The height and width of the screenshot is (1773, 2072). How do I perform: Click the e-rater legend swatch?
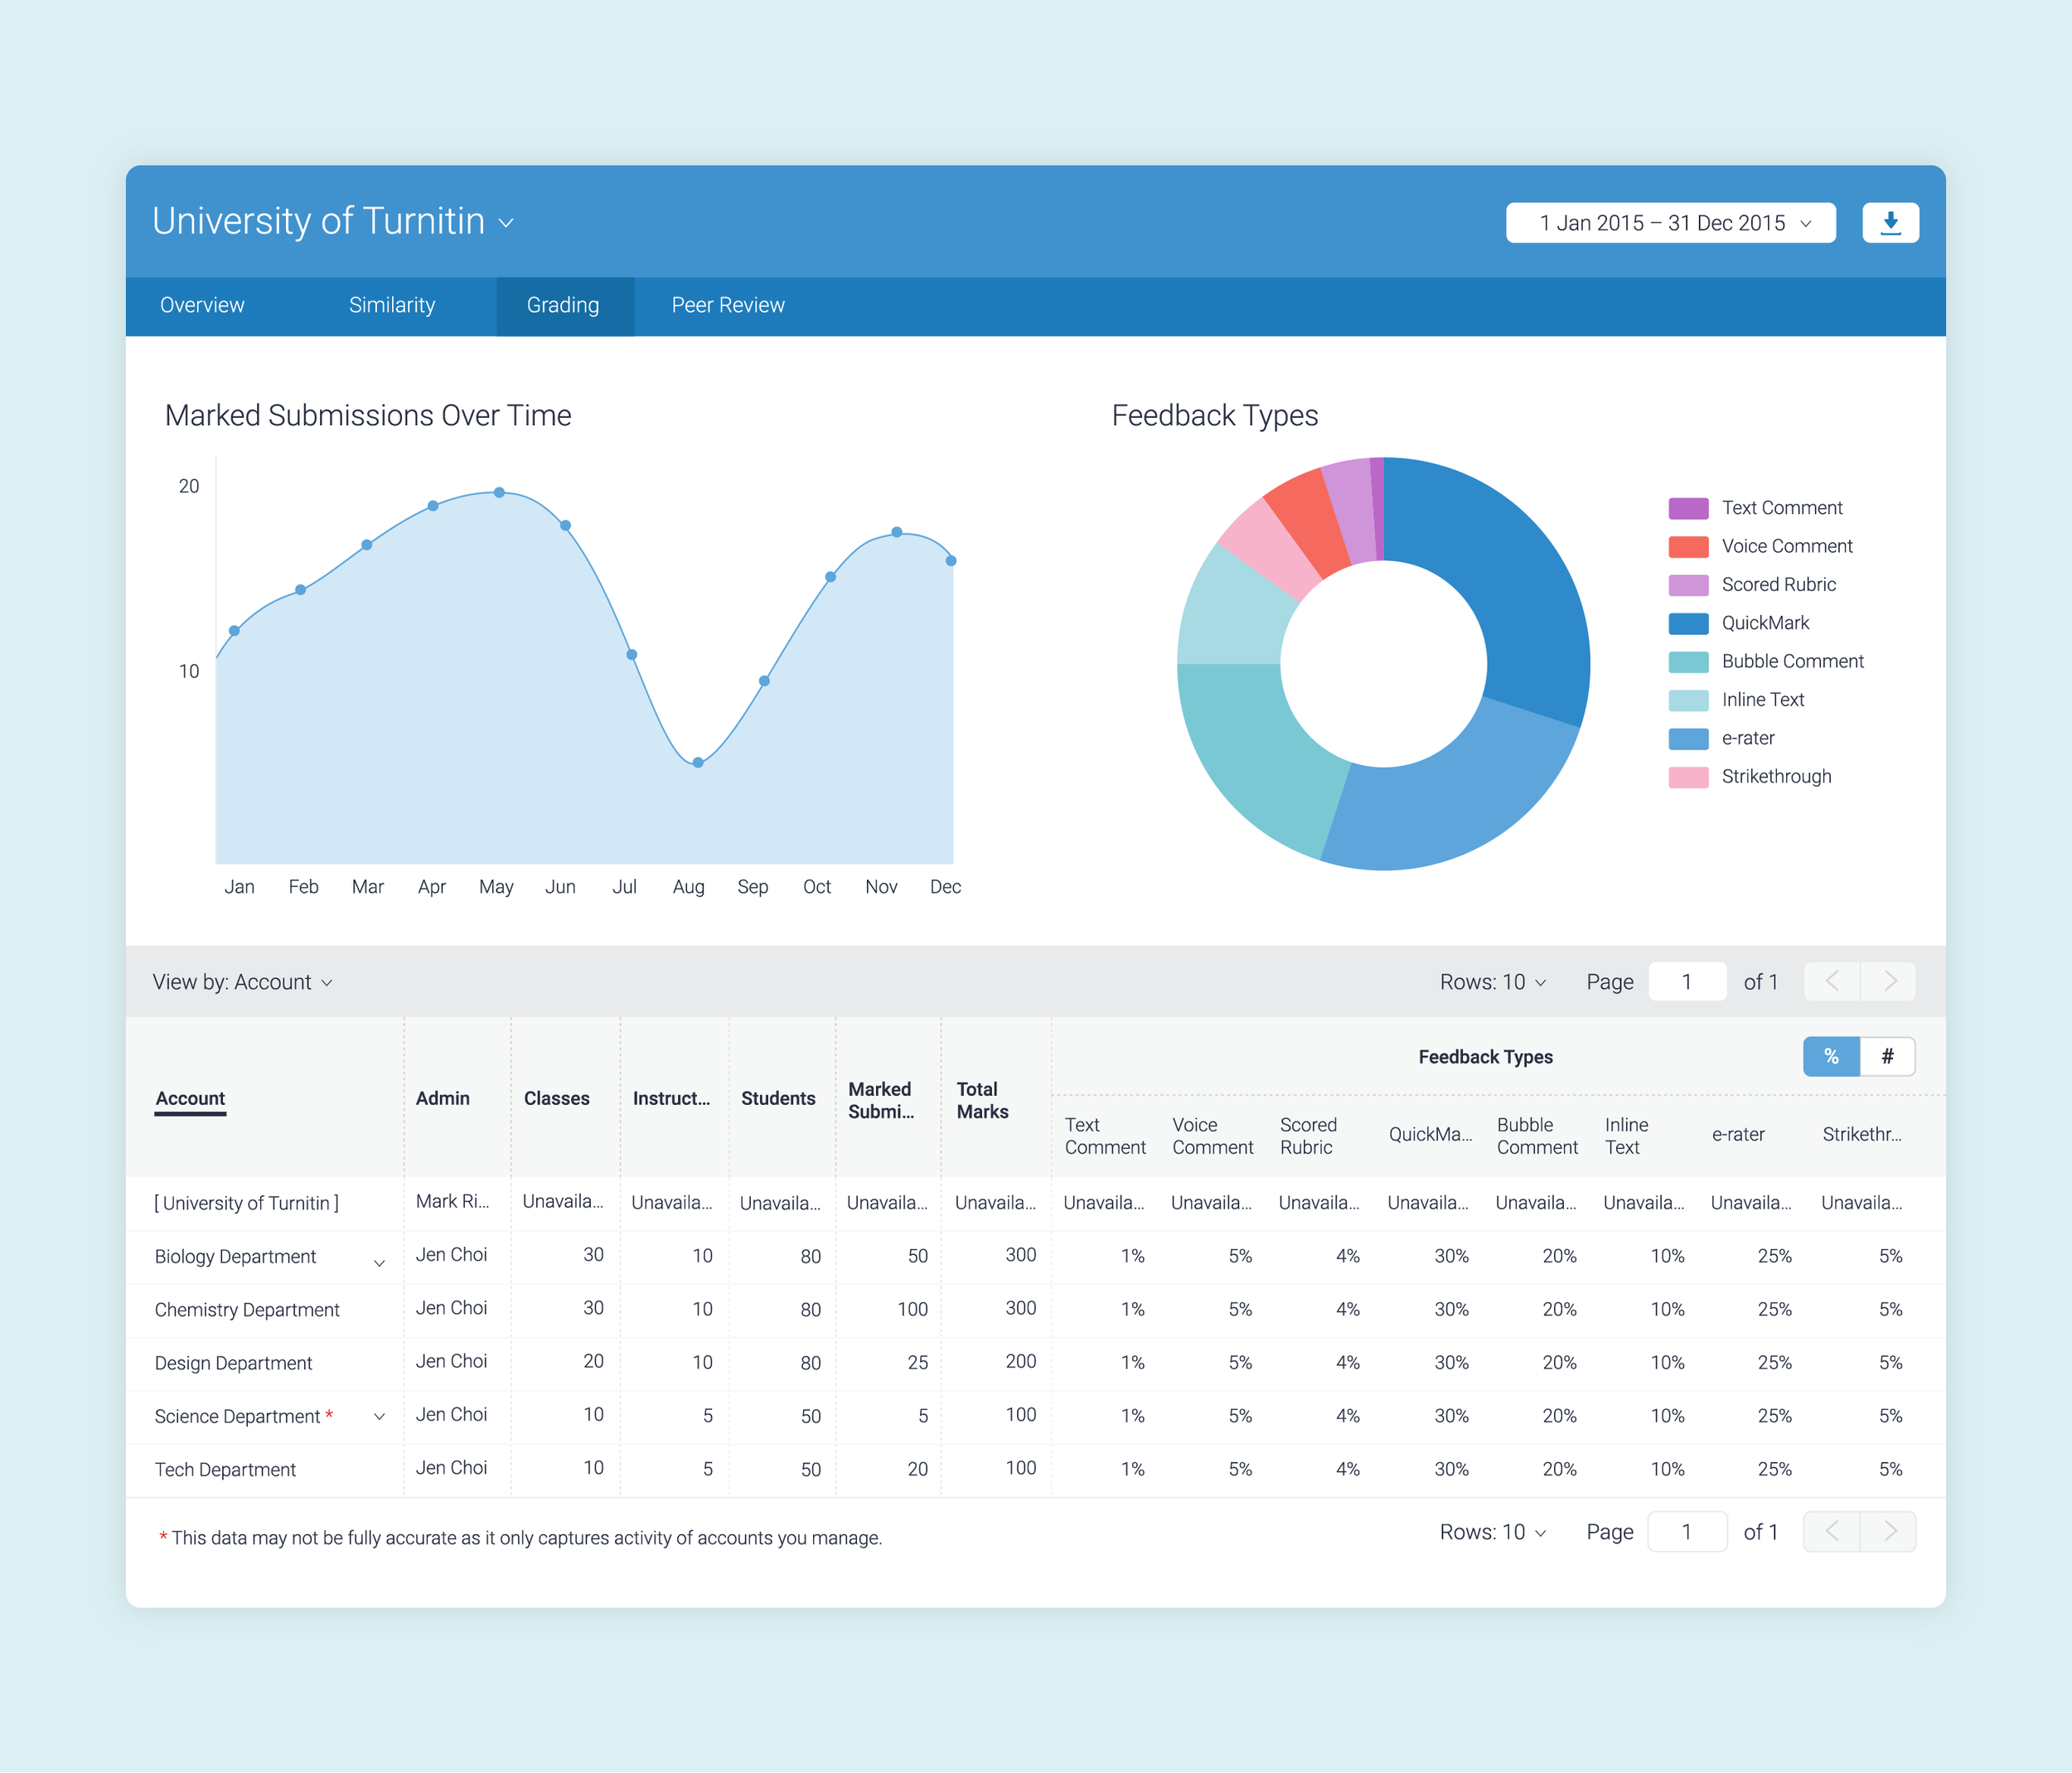click(1688, 739)
